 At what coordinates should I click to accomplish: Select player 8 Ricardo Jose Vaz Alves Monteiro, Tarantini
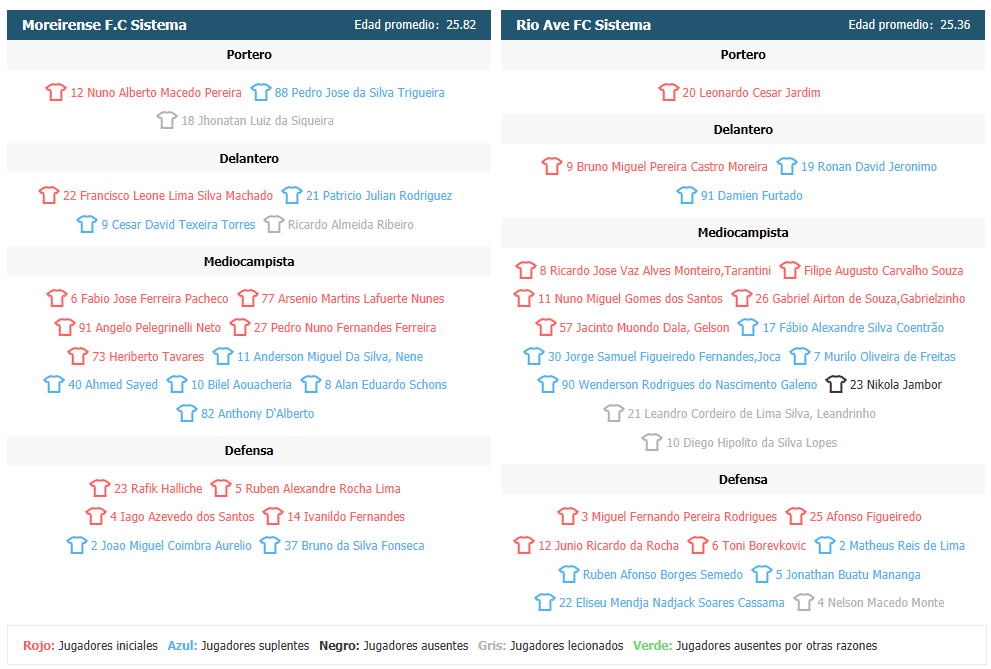[x=655, y=270]
